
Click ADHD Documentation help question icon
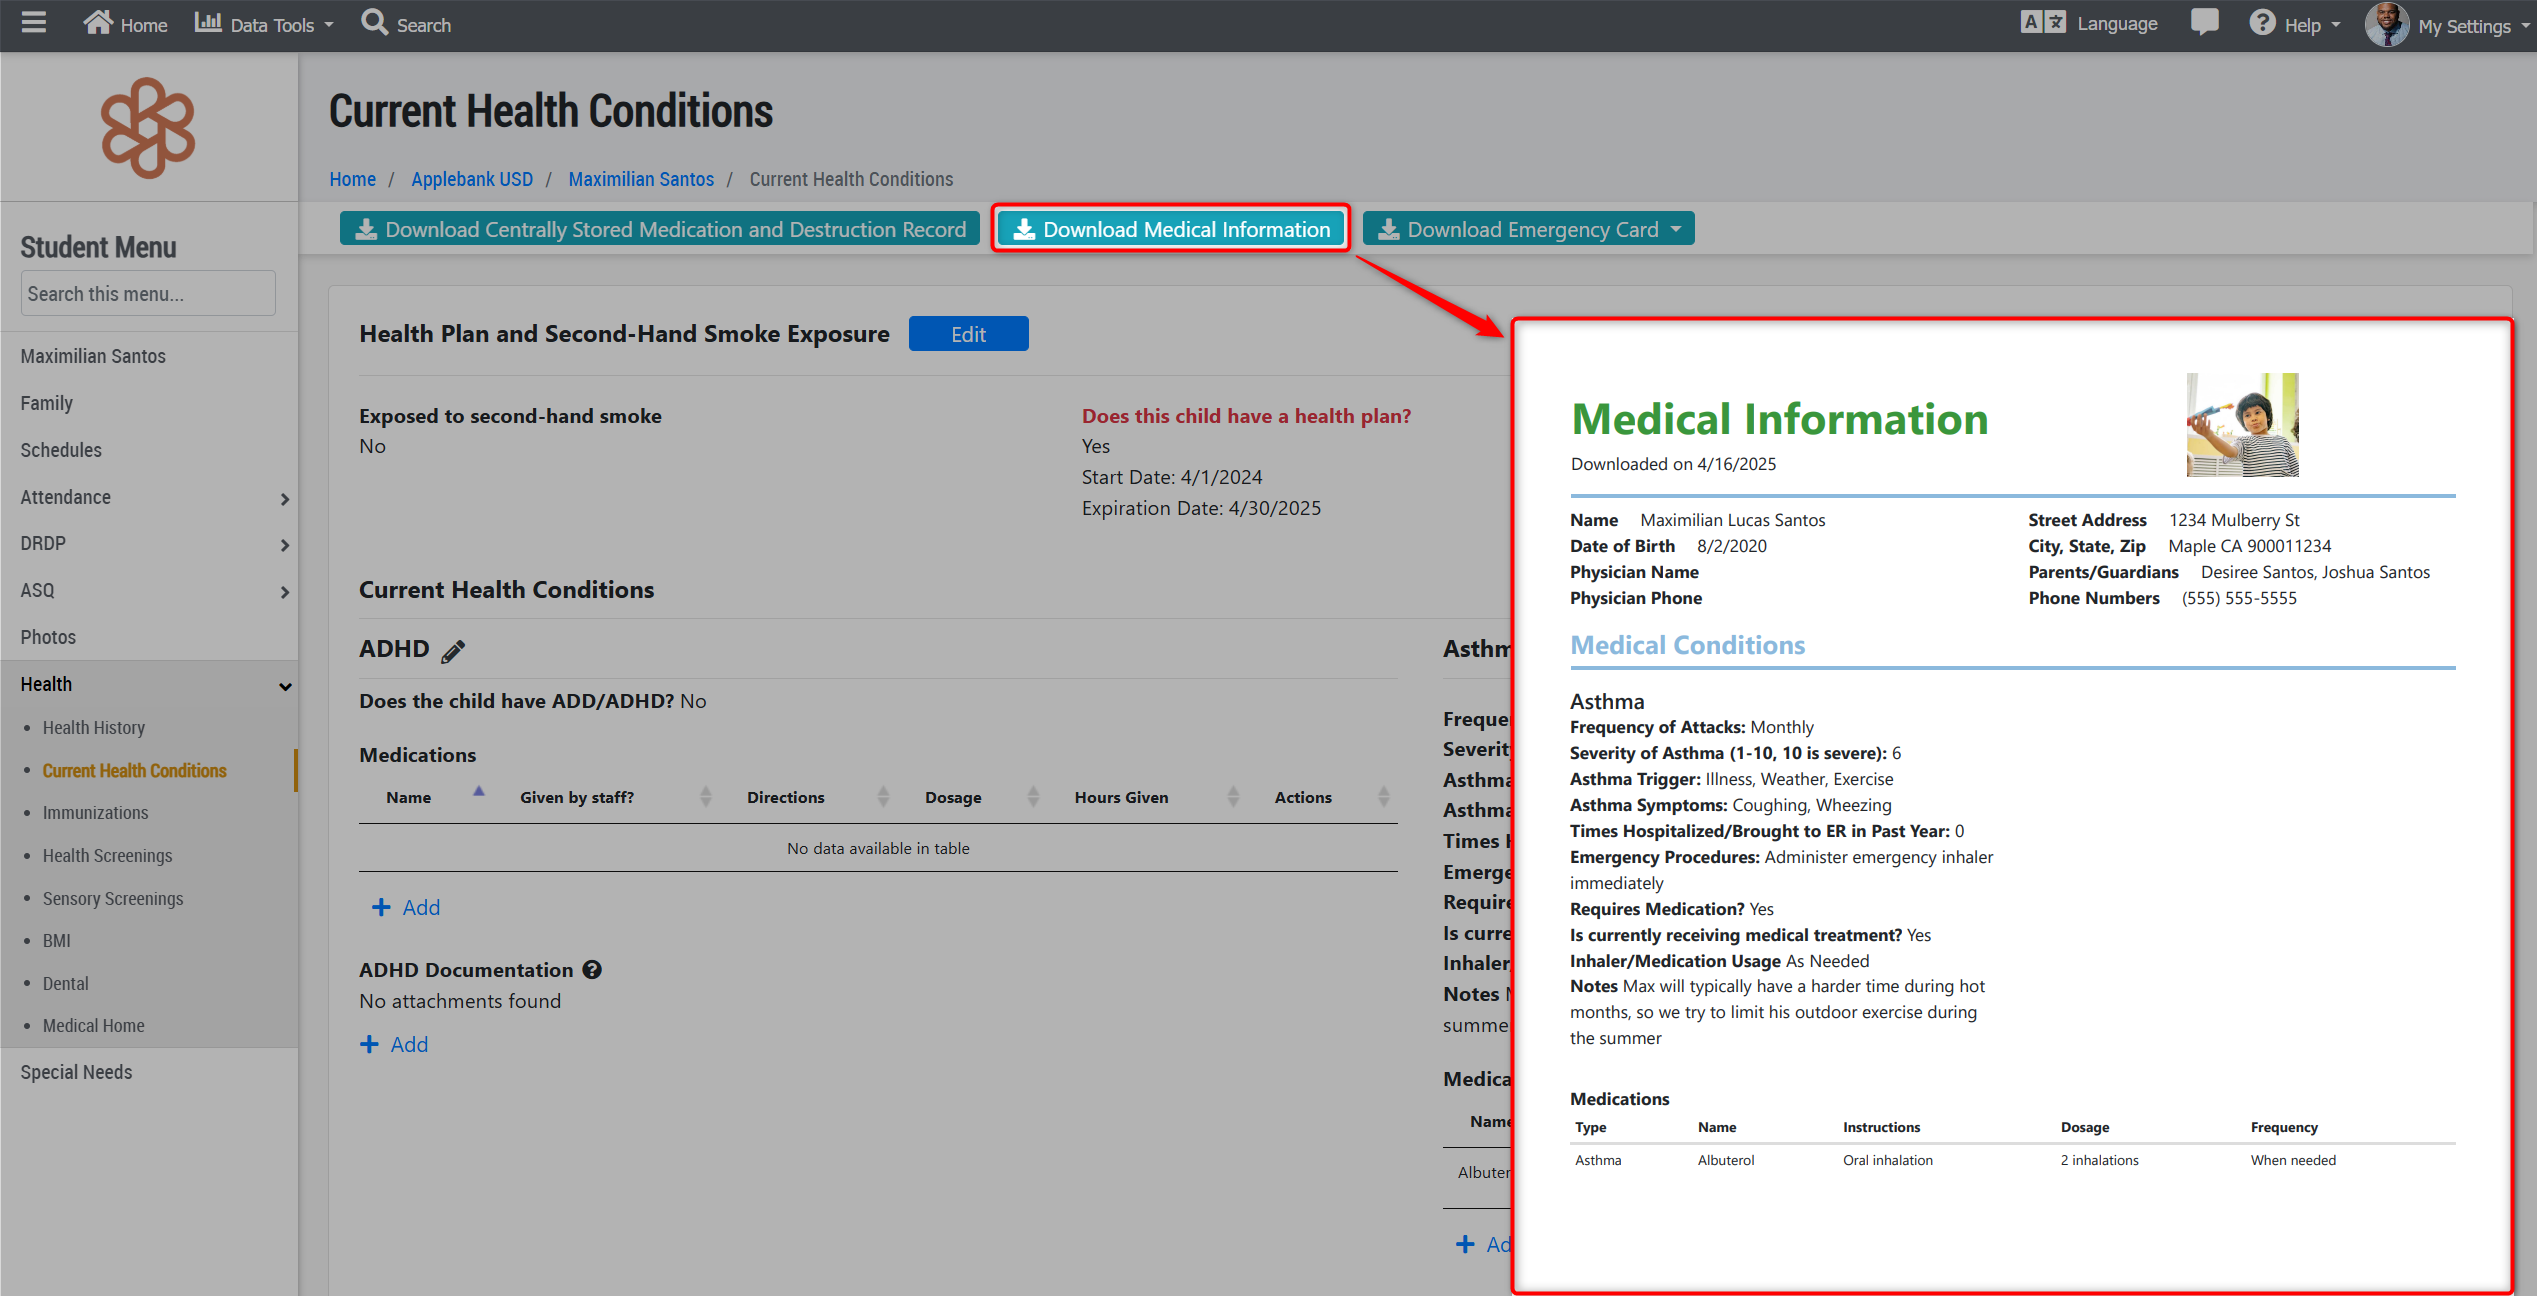pyautogui.click(x=592, y=970)
